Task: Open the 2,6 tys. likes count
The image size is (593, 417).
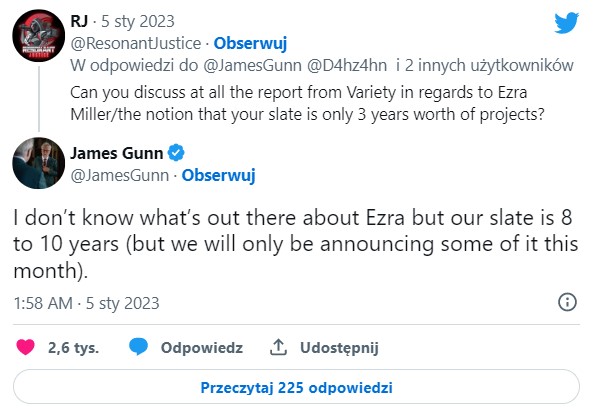Action: tap(73, 347)
